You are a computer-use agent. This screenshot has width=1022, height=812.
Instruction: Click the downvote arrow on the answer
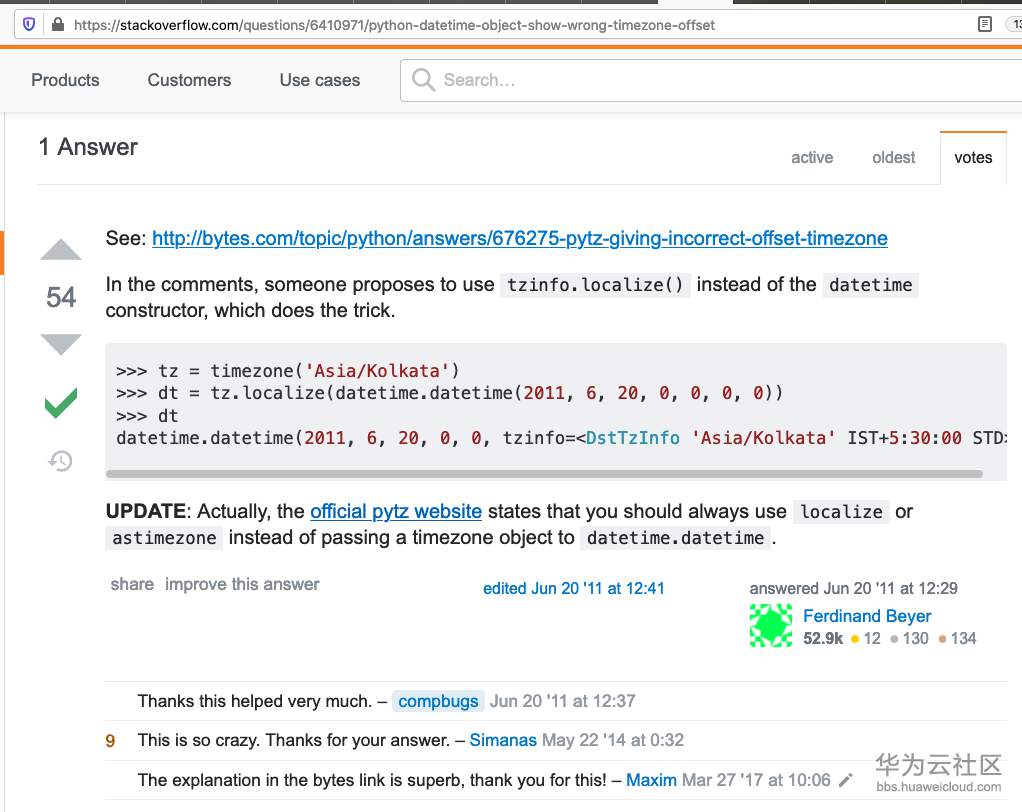click(x=61, y=344)
